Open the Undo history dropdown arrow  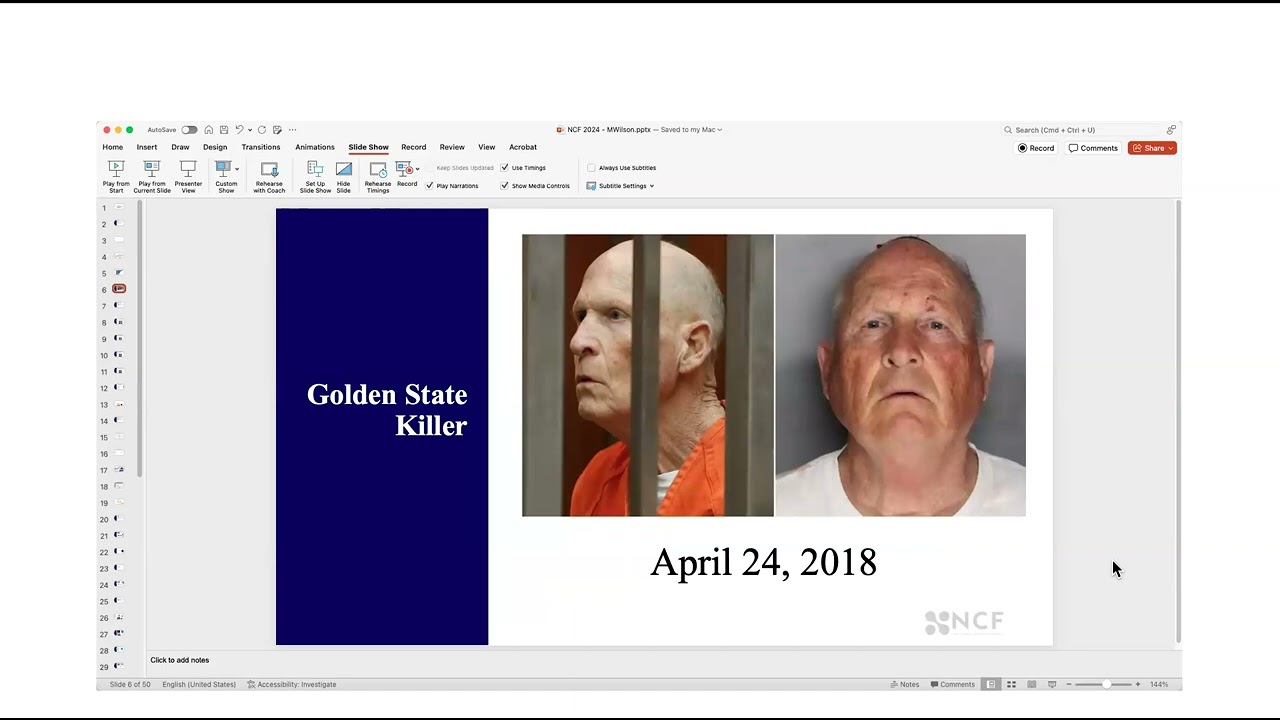tap(250, 130)
